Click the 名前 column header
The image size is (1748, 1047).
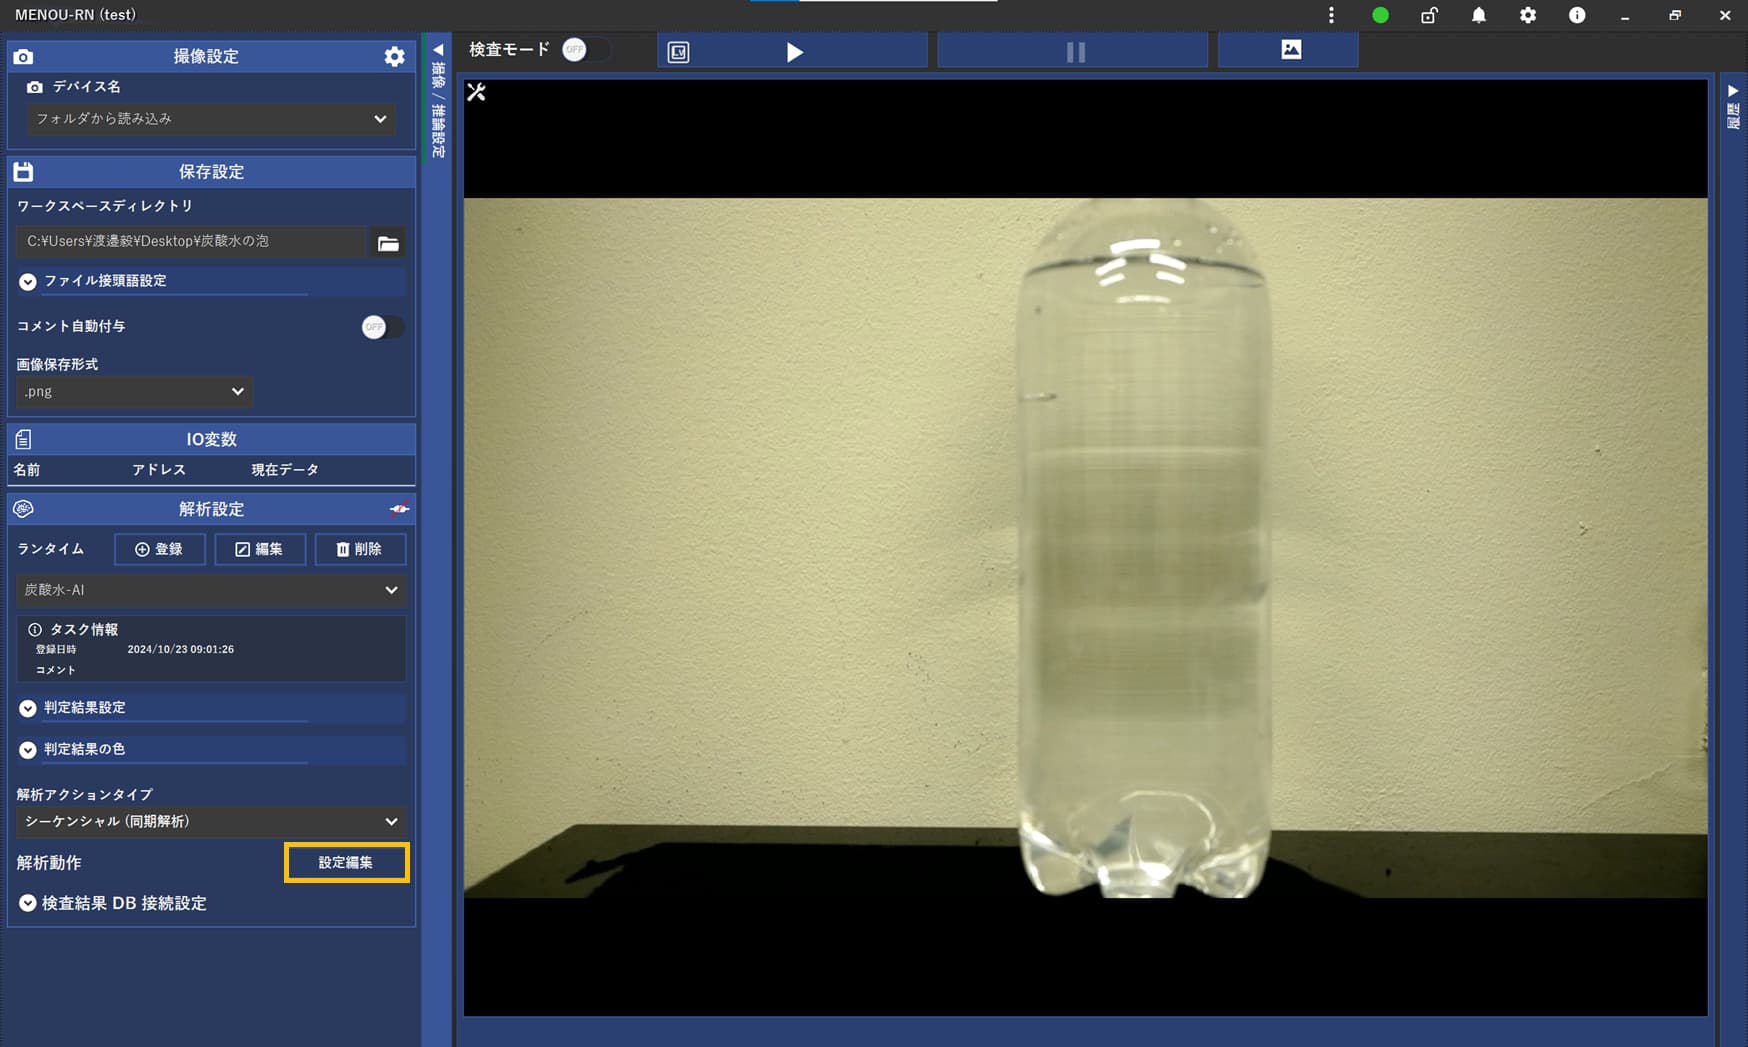coord(27,470)
